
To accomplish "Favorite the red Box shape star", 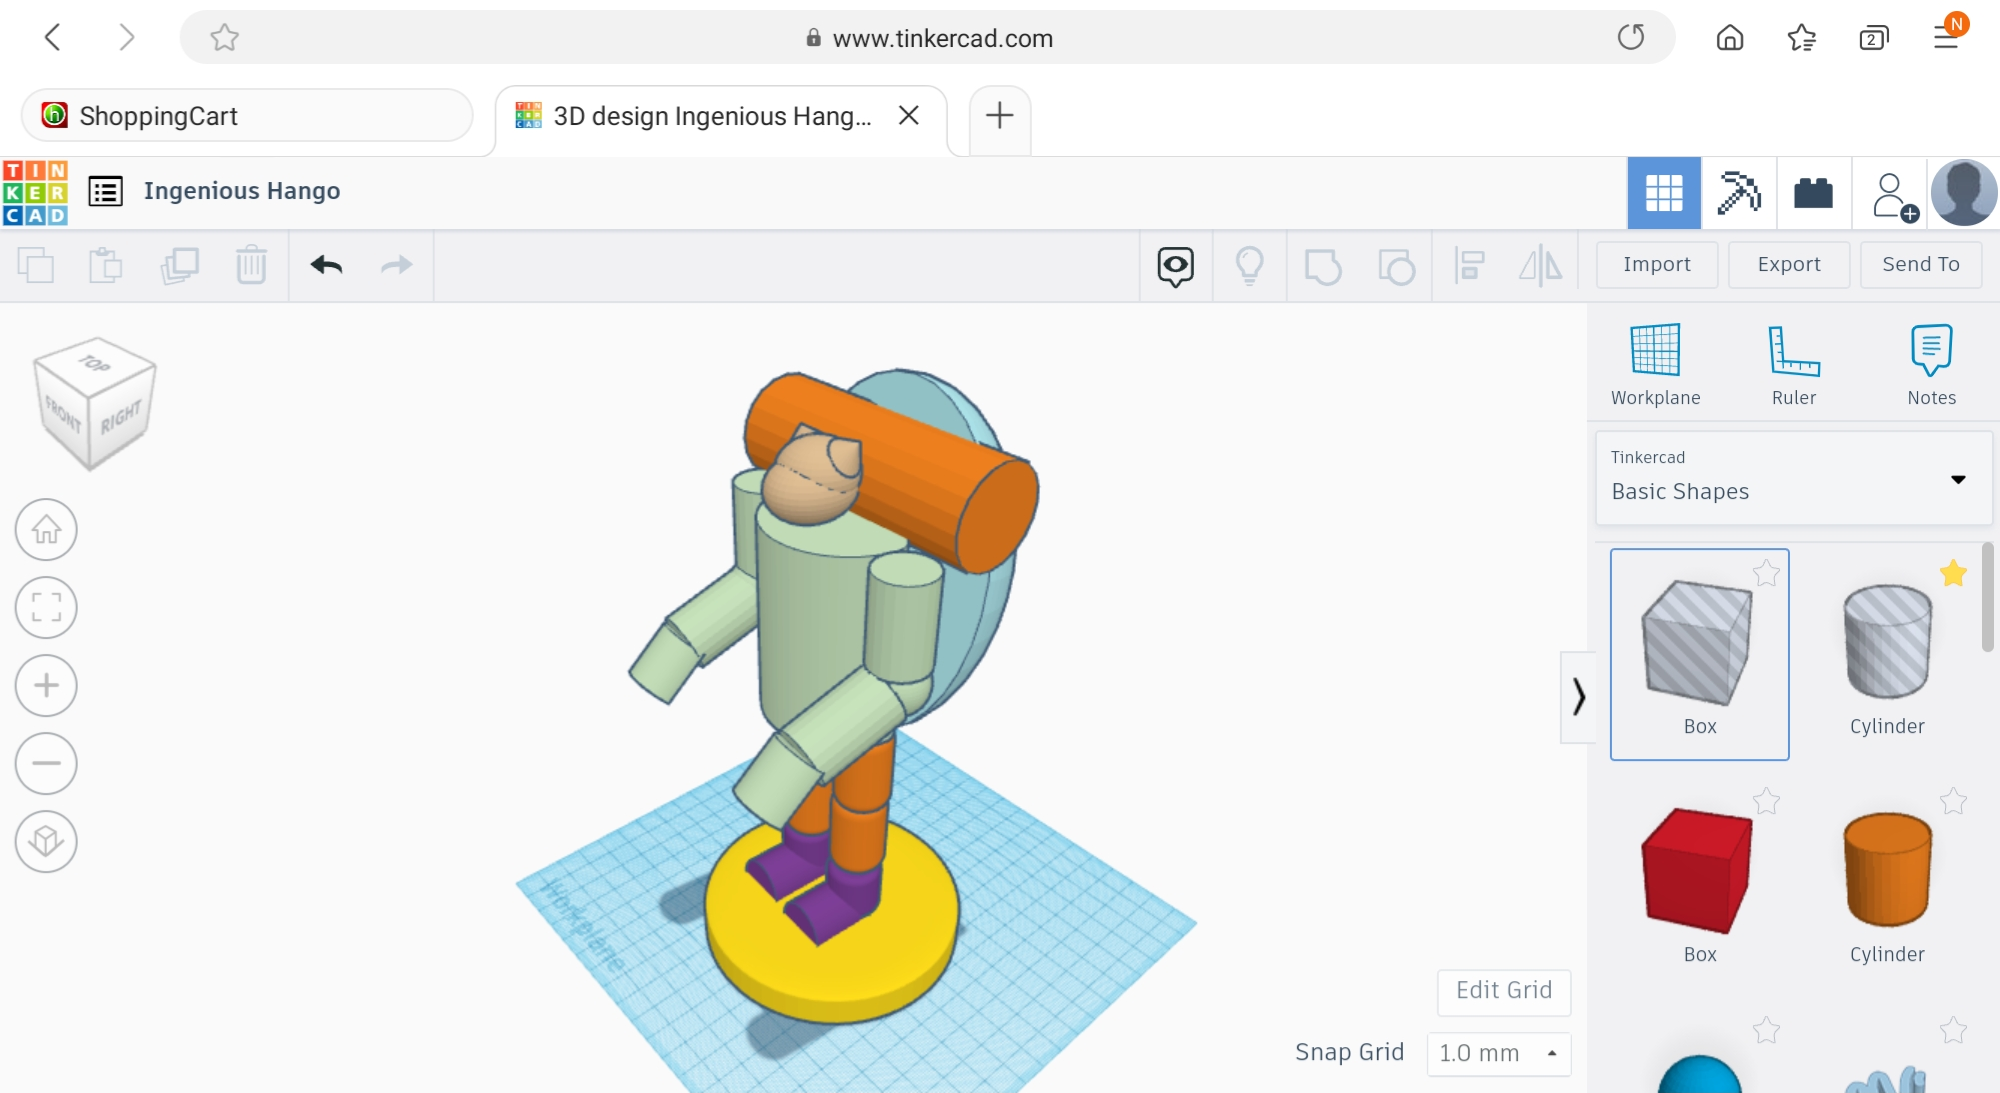I will coord(1766,801).
